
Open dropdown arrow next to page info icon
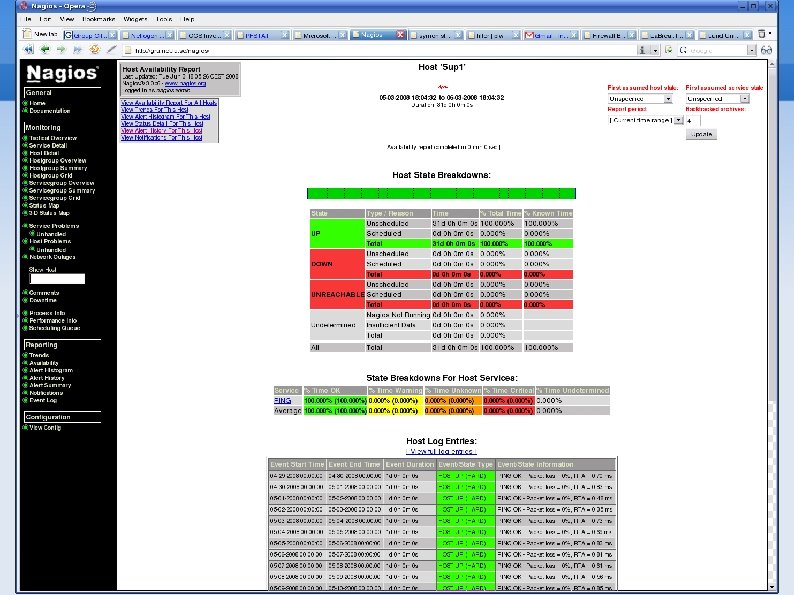click(x=655, y=50)
